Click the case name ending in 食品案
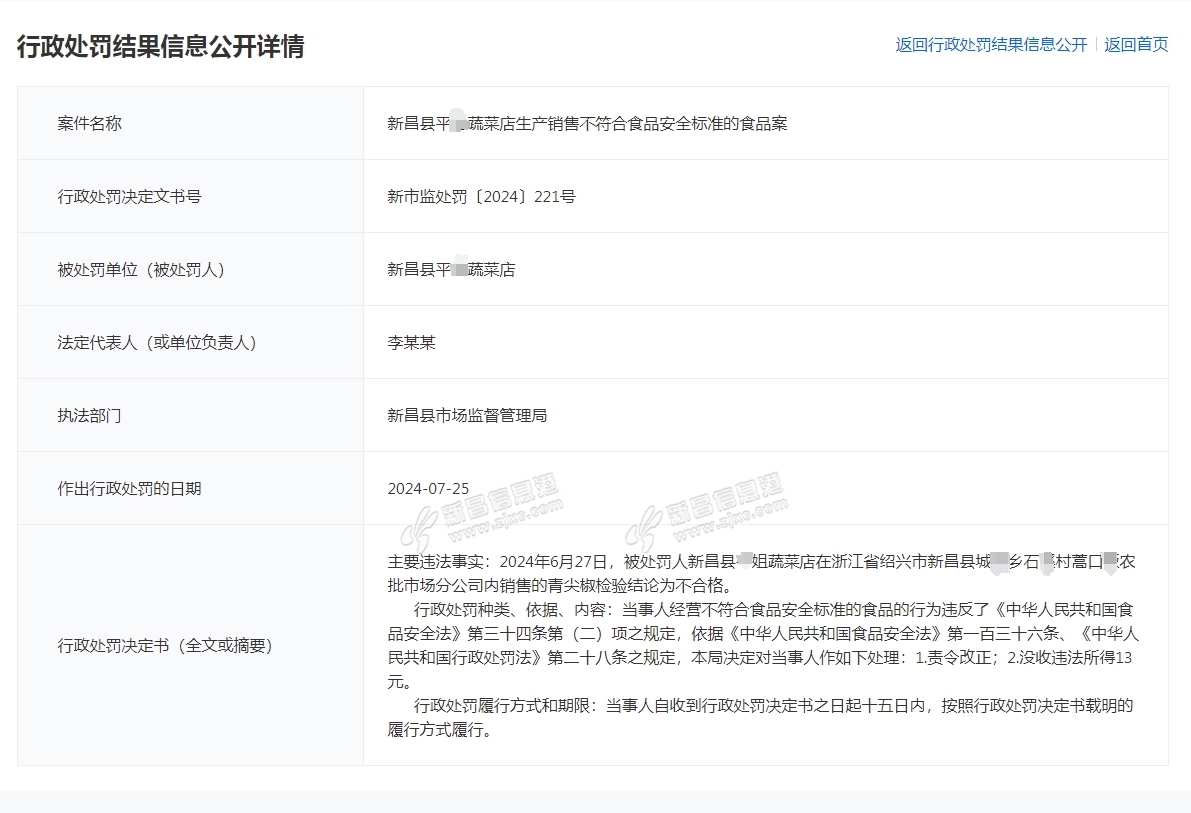The image size is (1191, 813). click(587, 124)
